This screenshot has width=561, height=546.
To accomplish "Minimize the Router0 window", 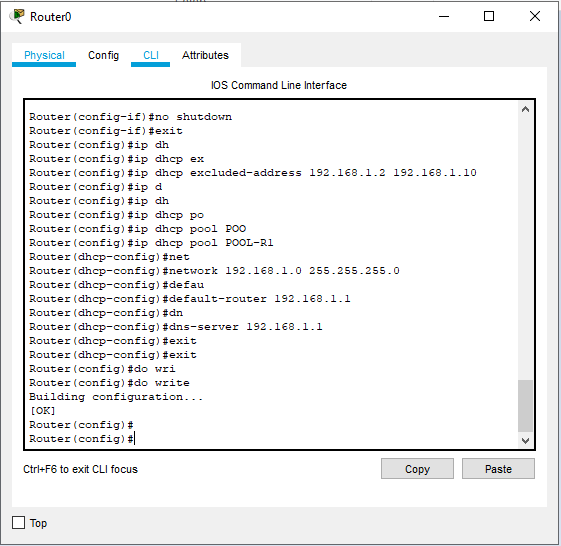I will pyautogui.click(x=444, y=16).
